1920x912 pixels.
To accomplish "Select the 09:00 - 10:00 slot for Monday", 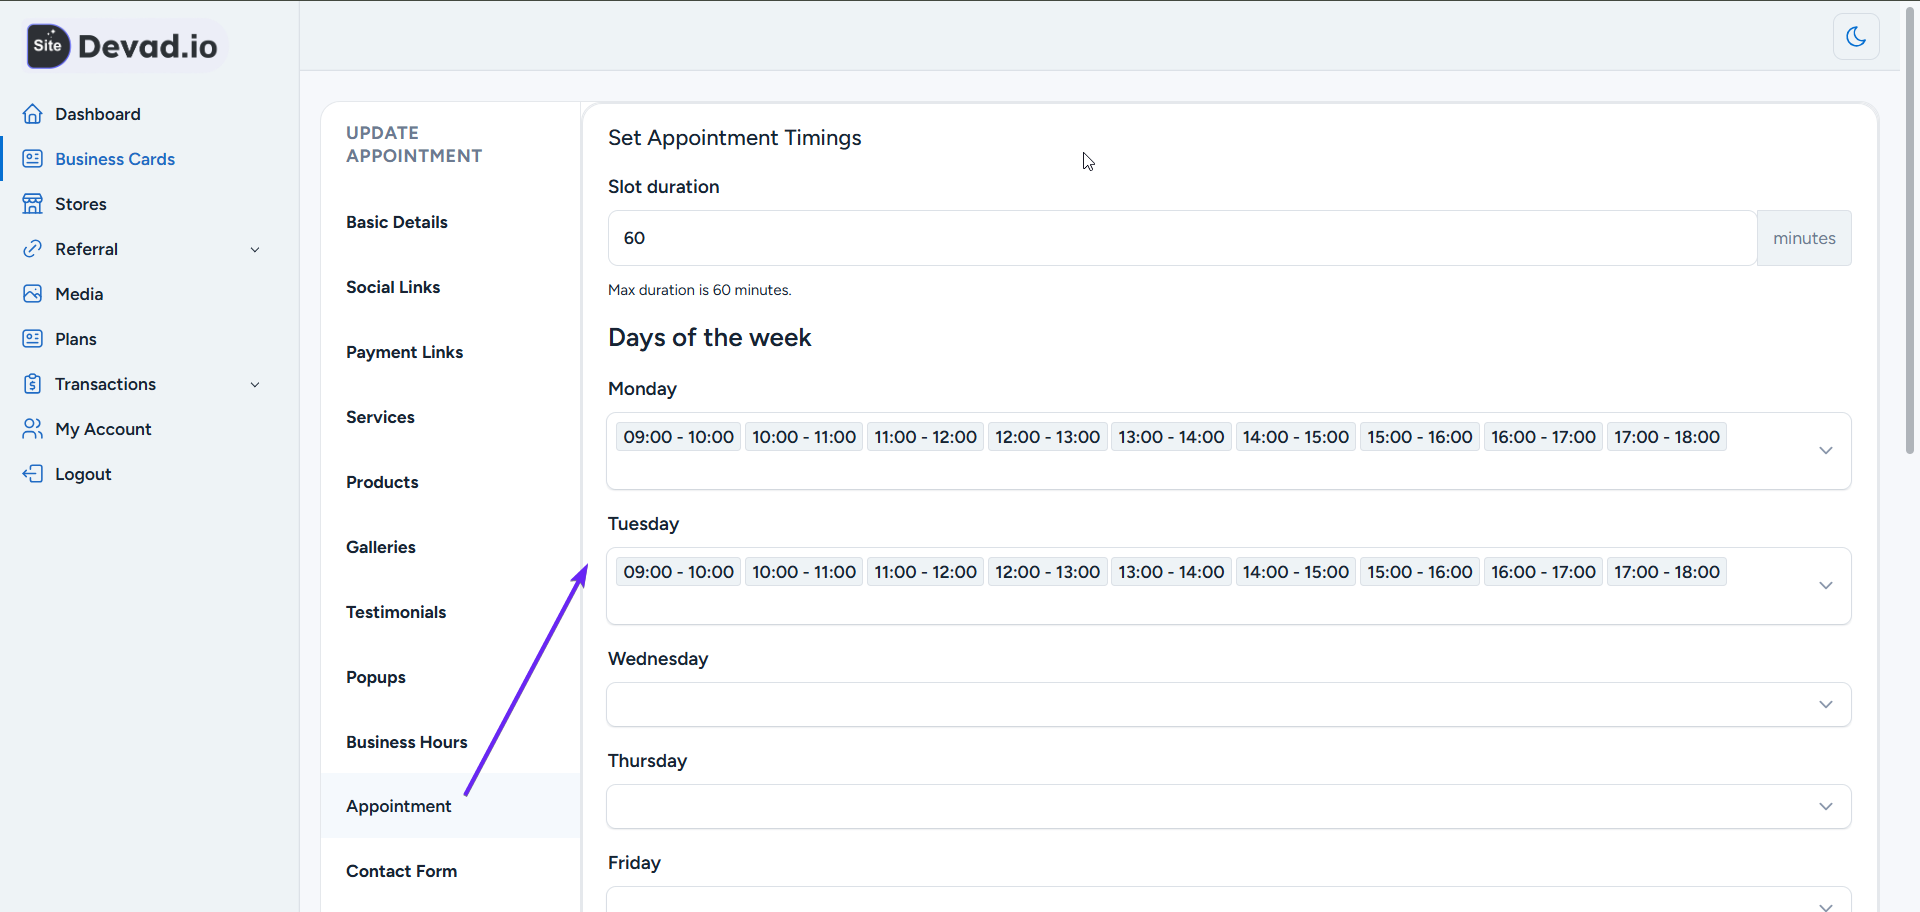I will point(678,436).
